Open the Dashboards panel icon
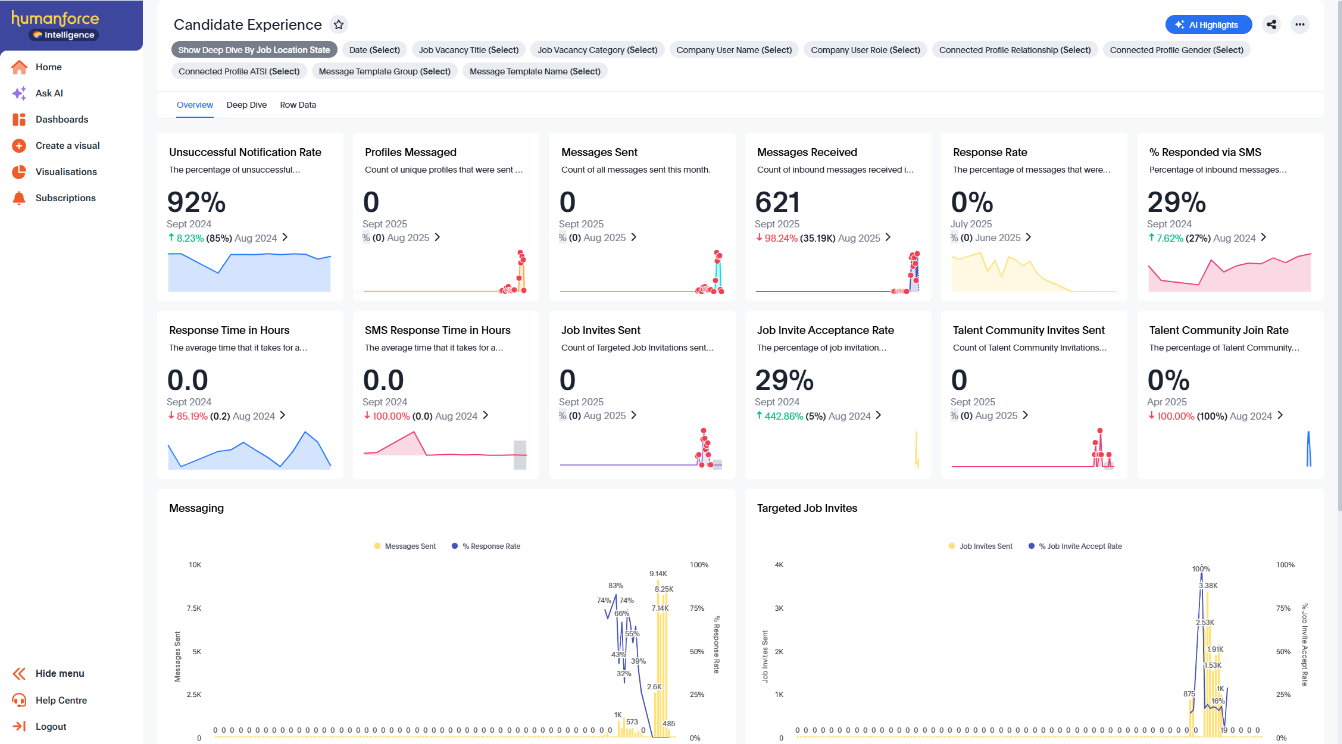Image resolution: width=1342 pixels, height=744 pixels. coord(16,119)
